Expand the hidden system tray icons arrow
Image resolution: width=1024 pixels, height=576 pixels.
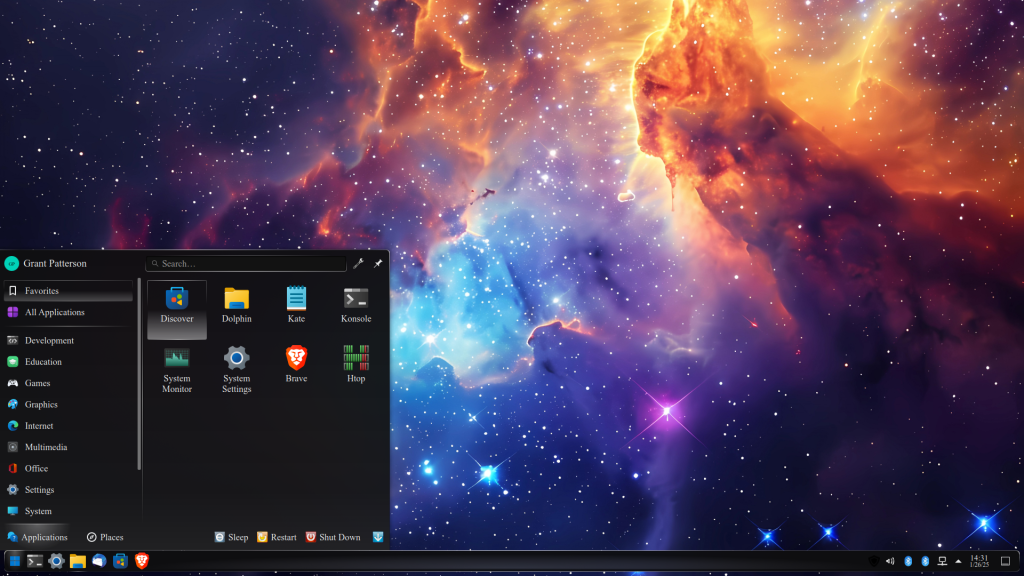point(959,561)
